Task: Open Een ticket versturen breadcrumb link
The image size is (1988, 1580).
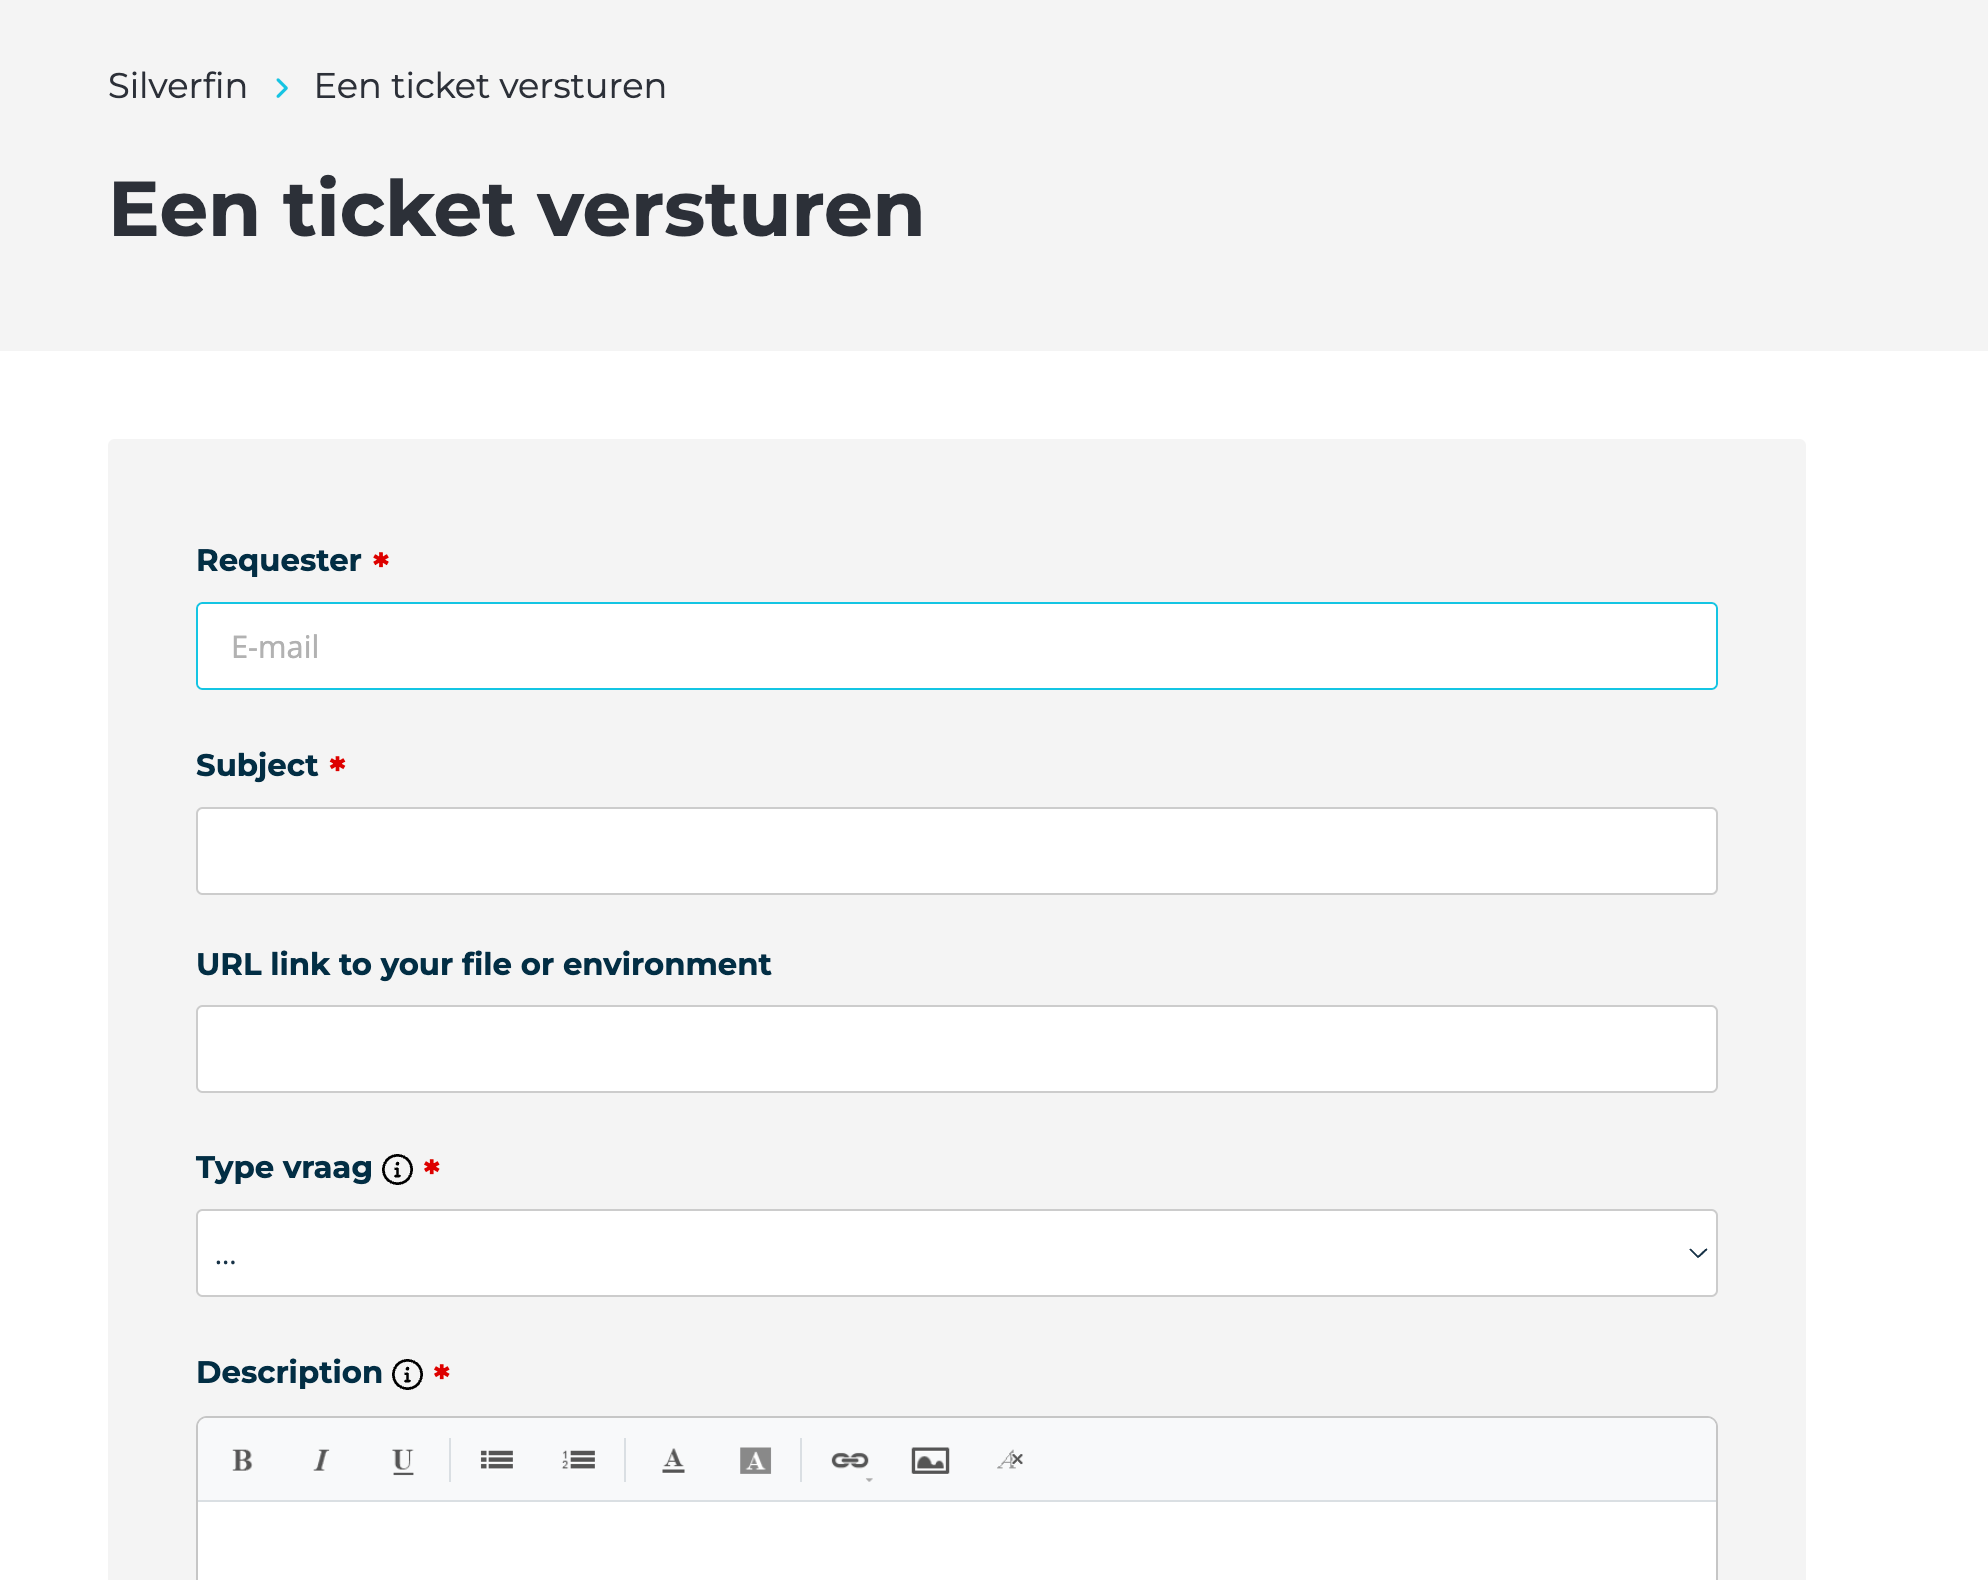Action: click(x=490, y=86)
